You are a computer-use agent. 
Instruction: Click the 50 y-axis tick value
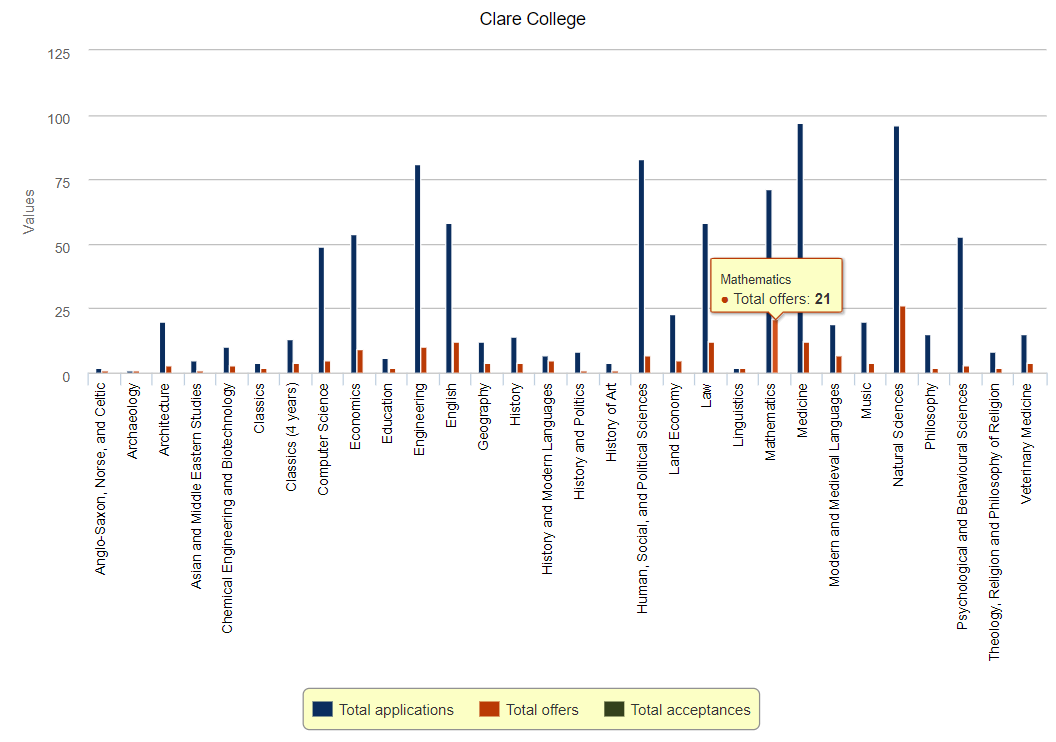click(x=62, y=247)
